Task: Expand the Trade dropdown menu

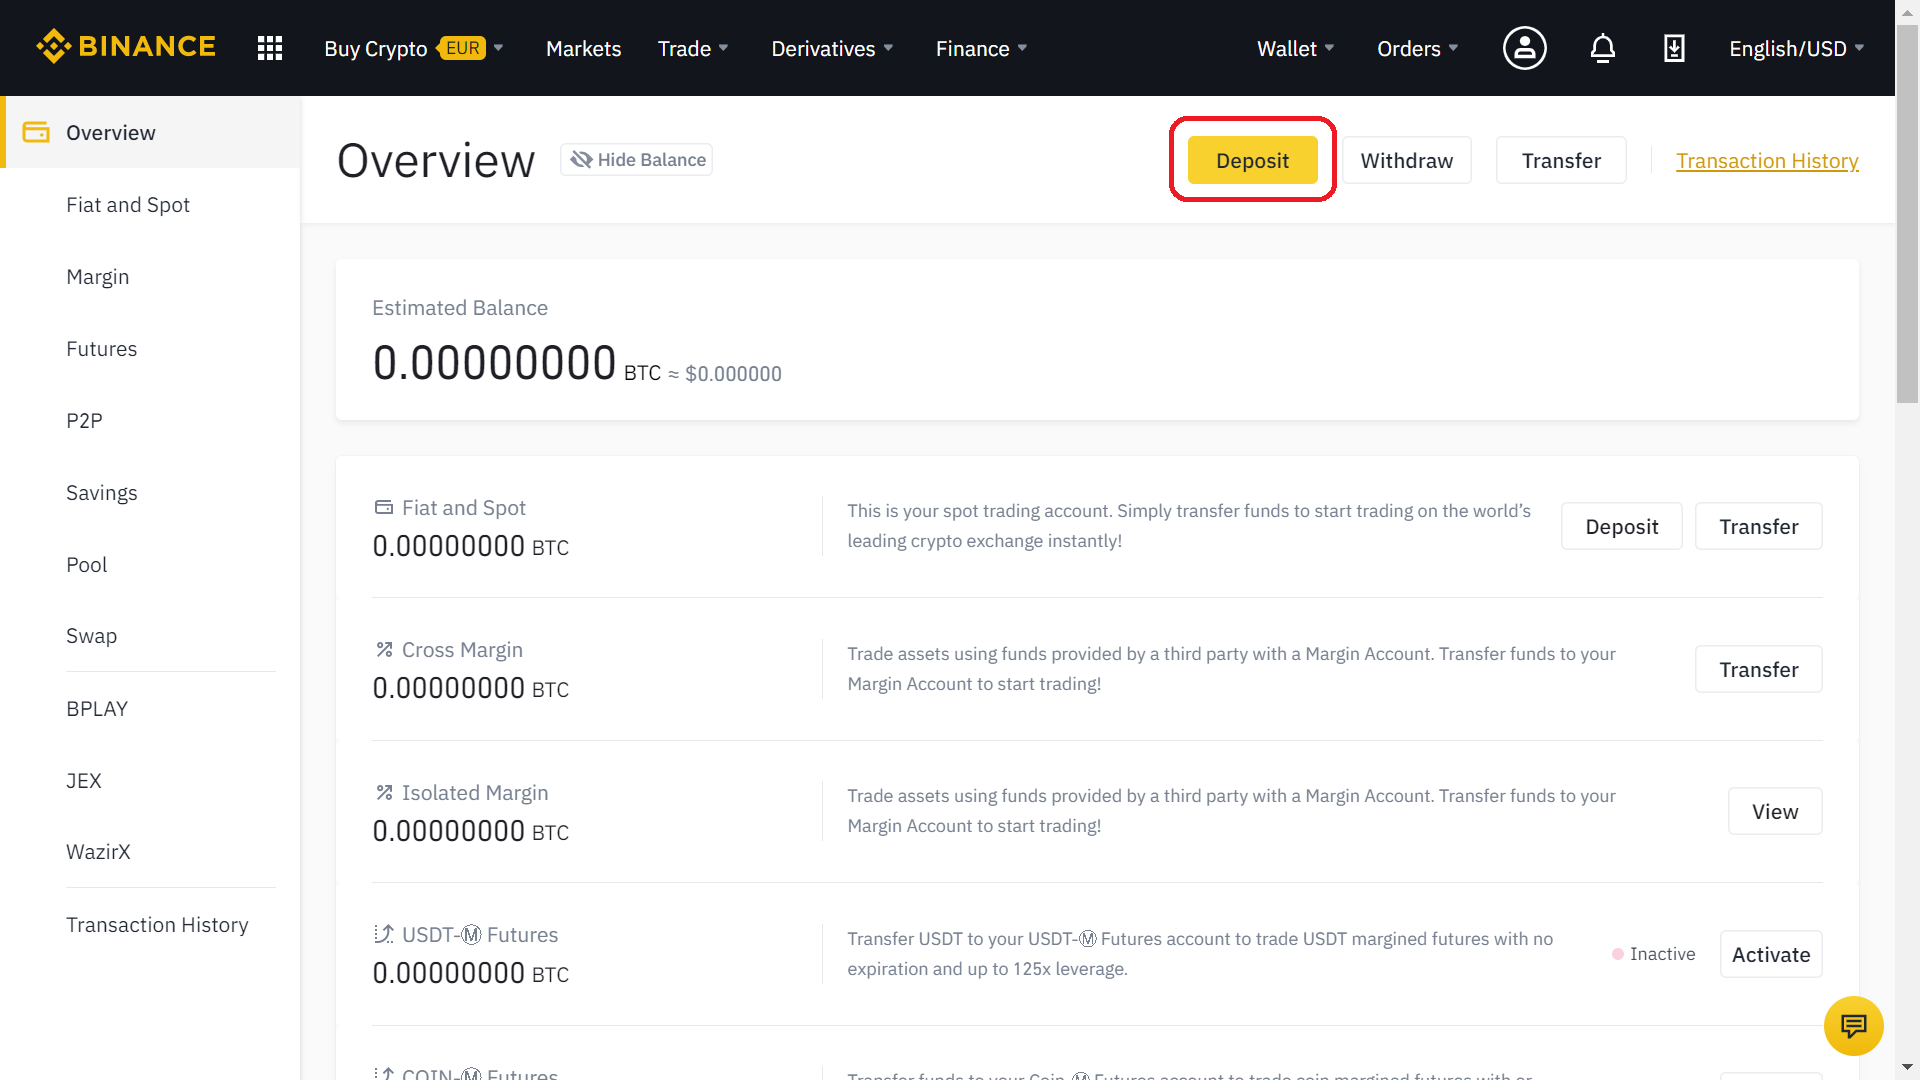Action: [x=693, y=48]
